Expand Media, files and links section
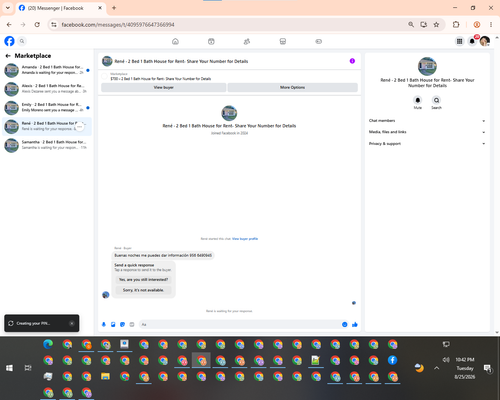 427,132
